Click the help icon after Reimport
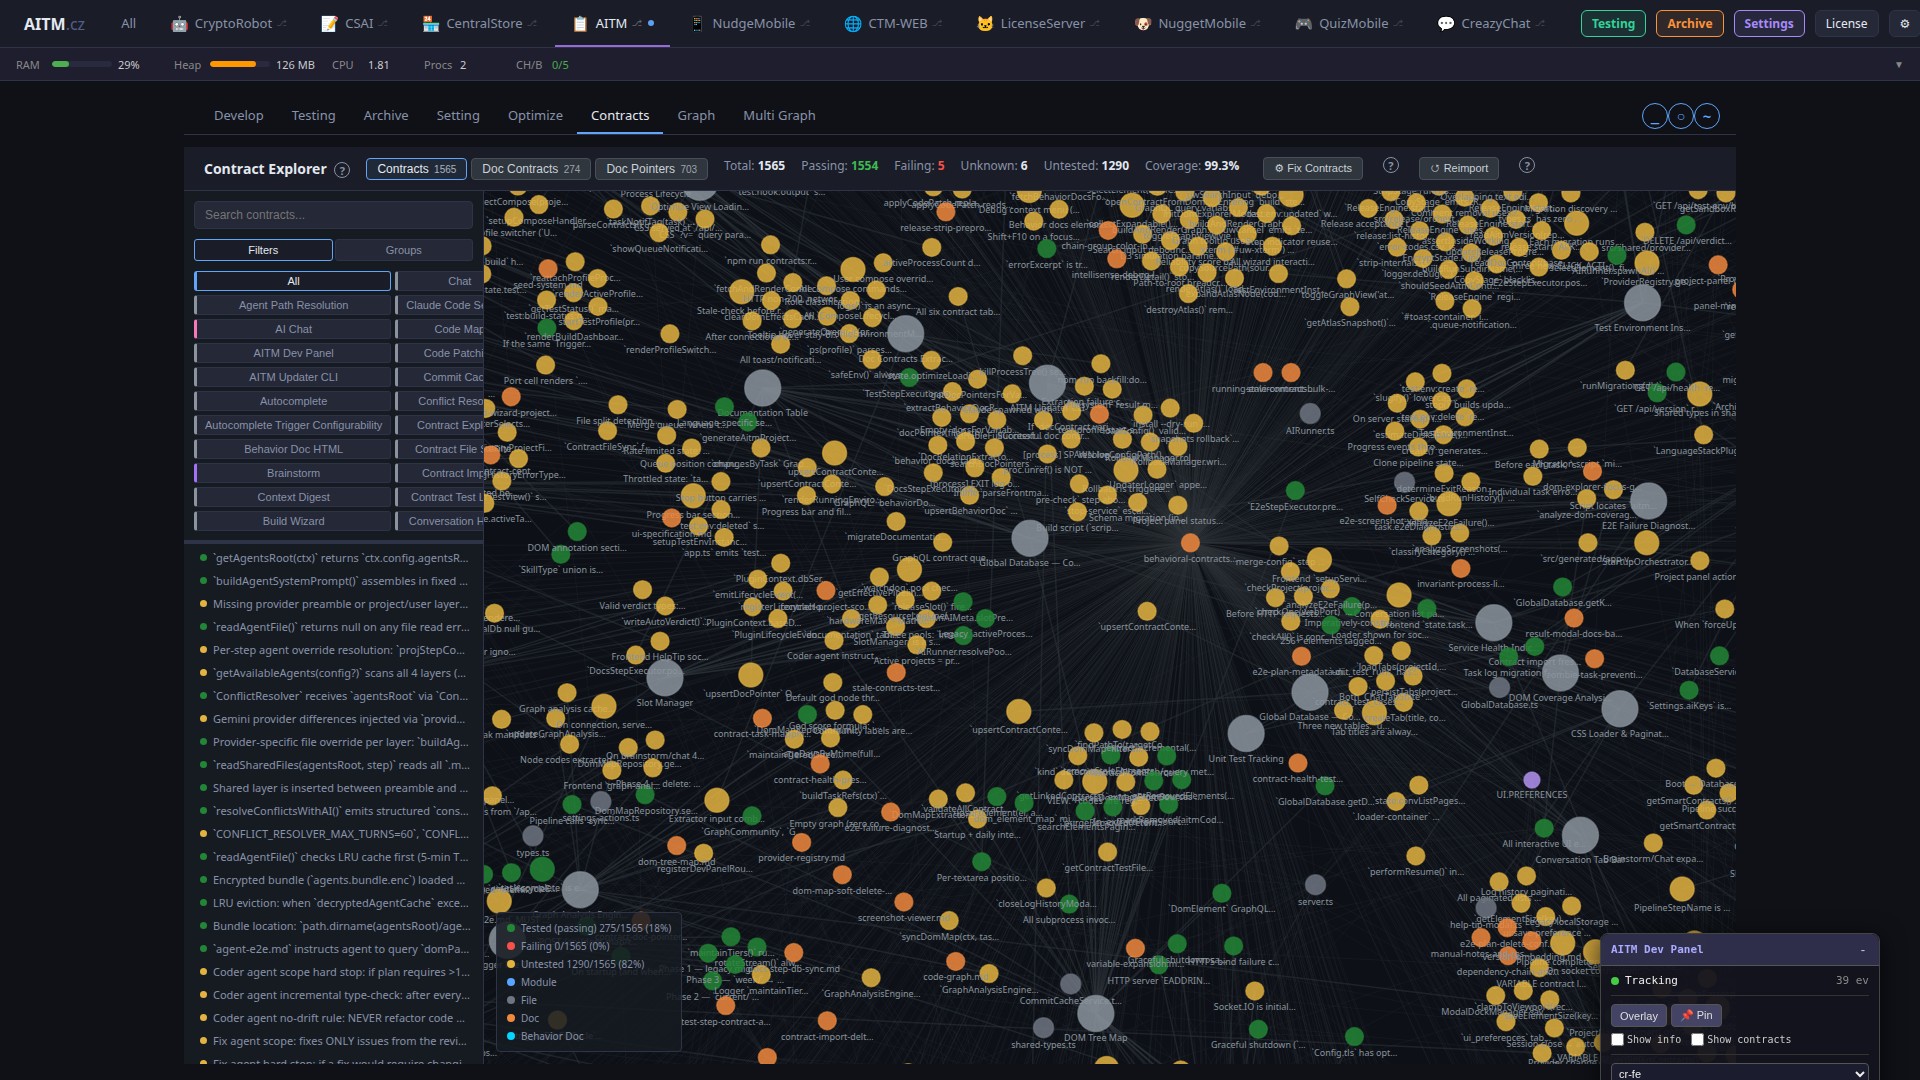The image size is (1920, 1080). (1526, 166)
